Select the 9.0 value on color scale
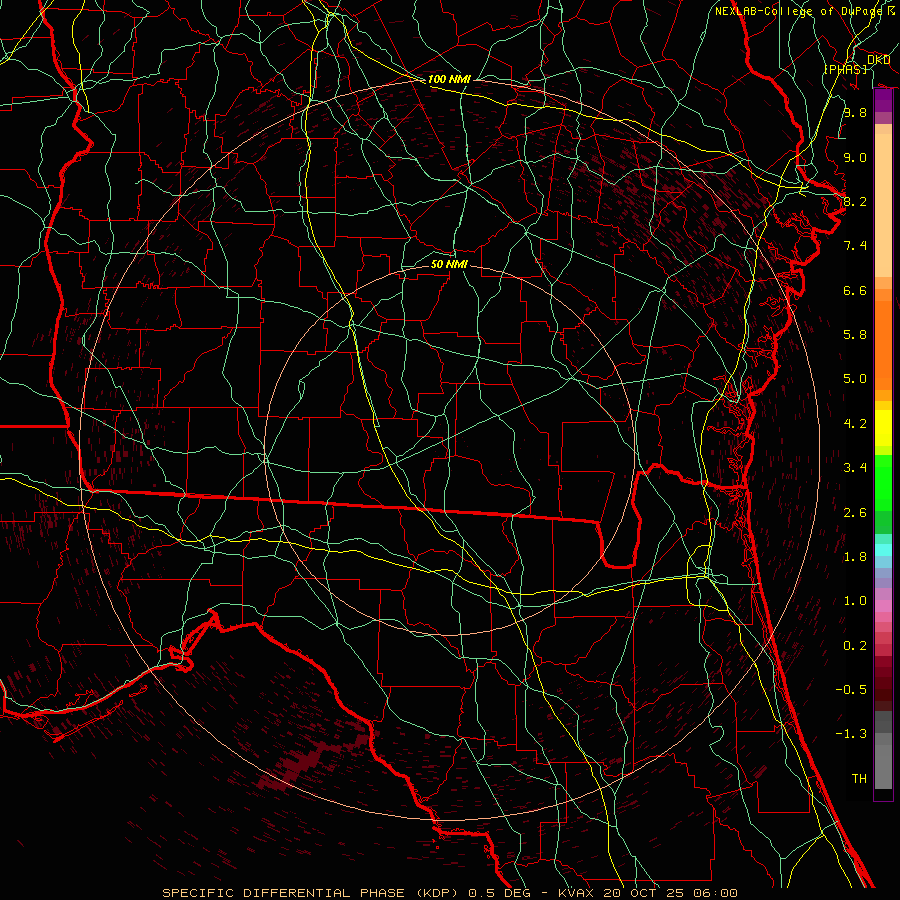This screenshot has height=900, width=900. tap(855, 157)
